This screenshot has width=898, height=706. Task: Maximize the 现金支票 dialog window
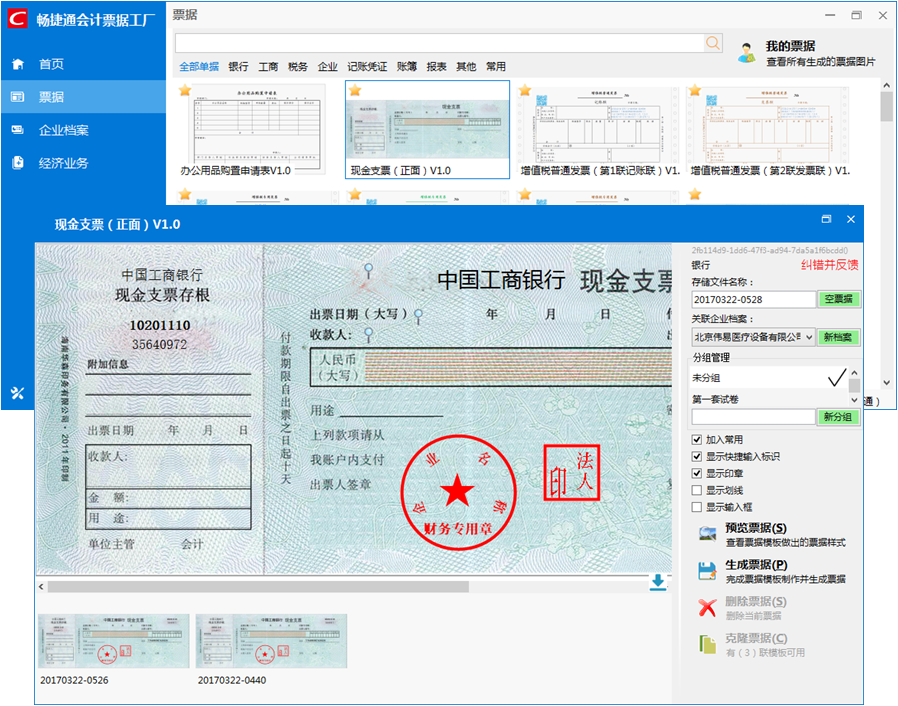[x=826, y=219]
